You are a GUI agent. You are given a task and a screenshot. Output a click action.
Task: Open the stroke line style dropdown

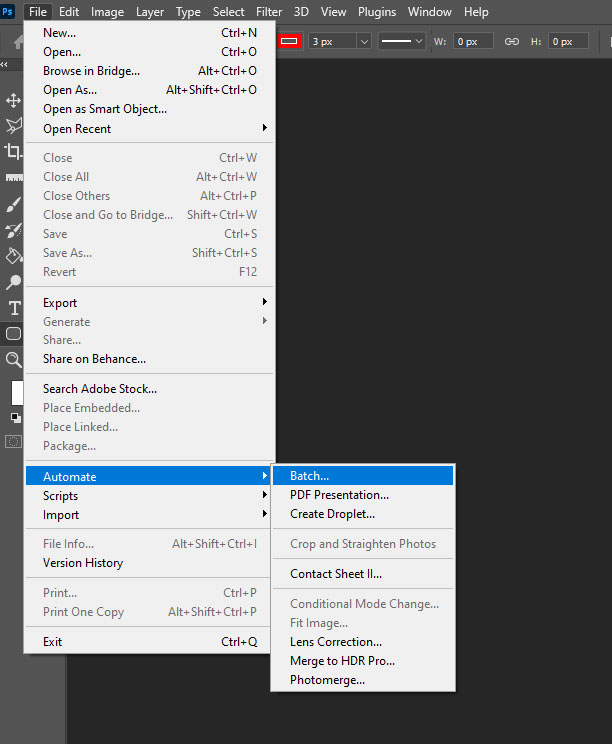click(402, 42)
